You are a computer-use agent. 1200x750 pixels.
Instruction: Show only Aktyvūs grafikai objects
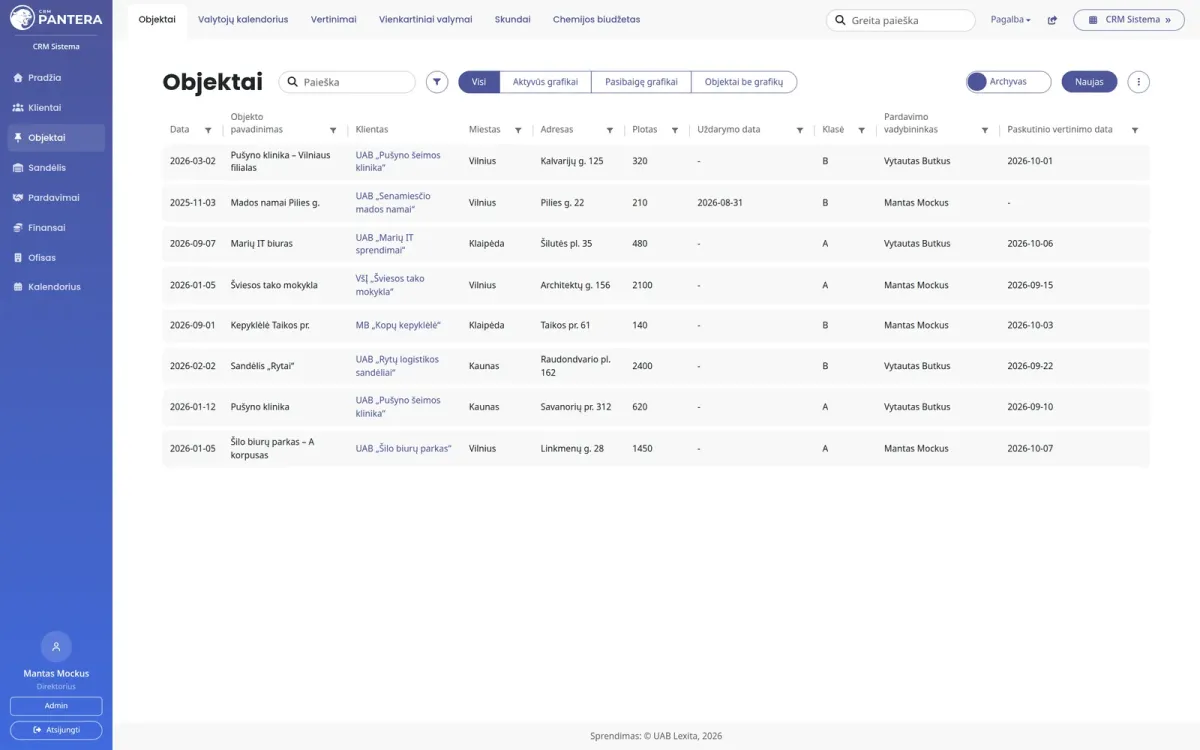[x=545, y=82]
